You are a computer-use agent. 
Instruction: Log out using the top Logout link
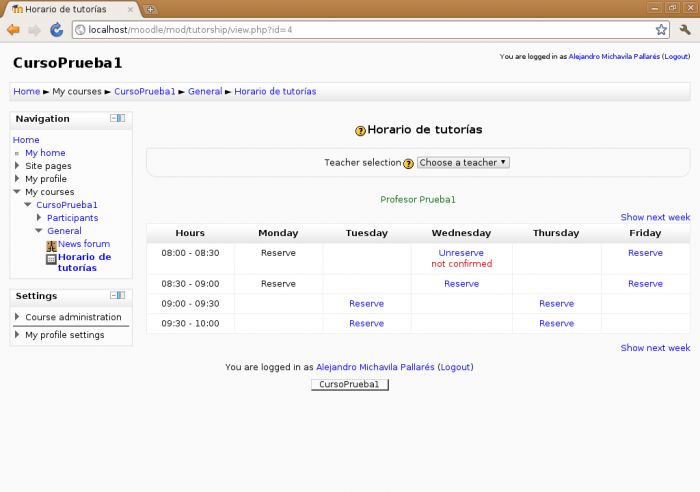[x=676, y=56]
